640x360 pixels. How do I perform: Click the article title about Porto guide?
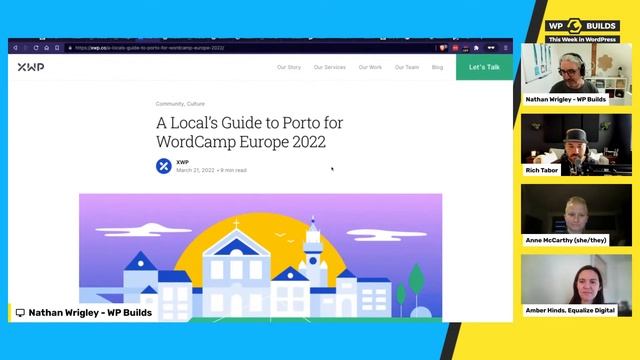click(249, 132)
